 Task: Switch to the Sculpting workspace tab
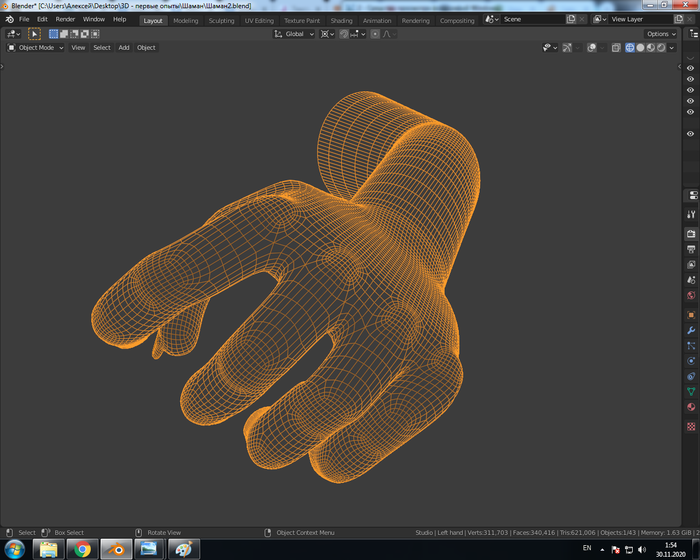tap(221, 20)
